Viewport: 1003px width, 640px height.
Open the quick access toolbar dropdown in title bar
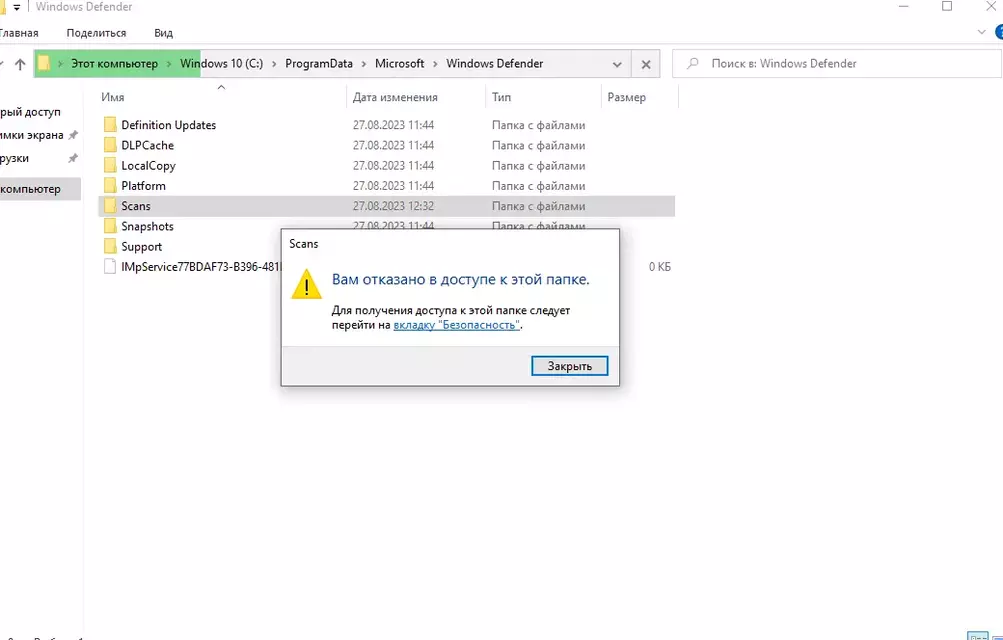point(16,7)
